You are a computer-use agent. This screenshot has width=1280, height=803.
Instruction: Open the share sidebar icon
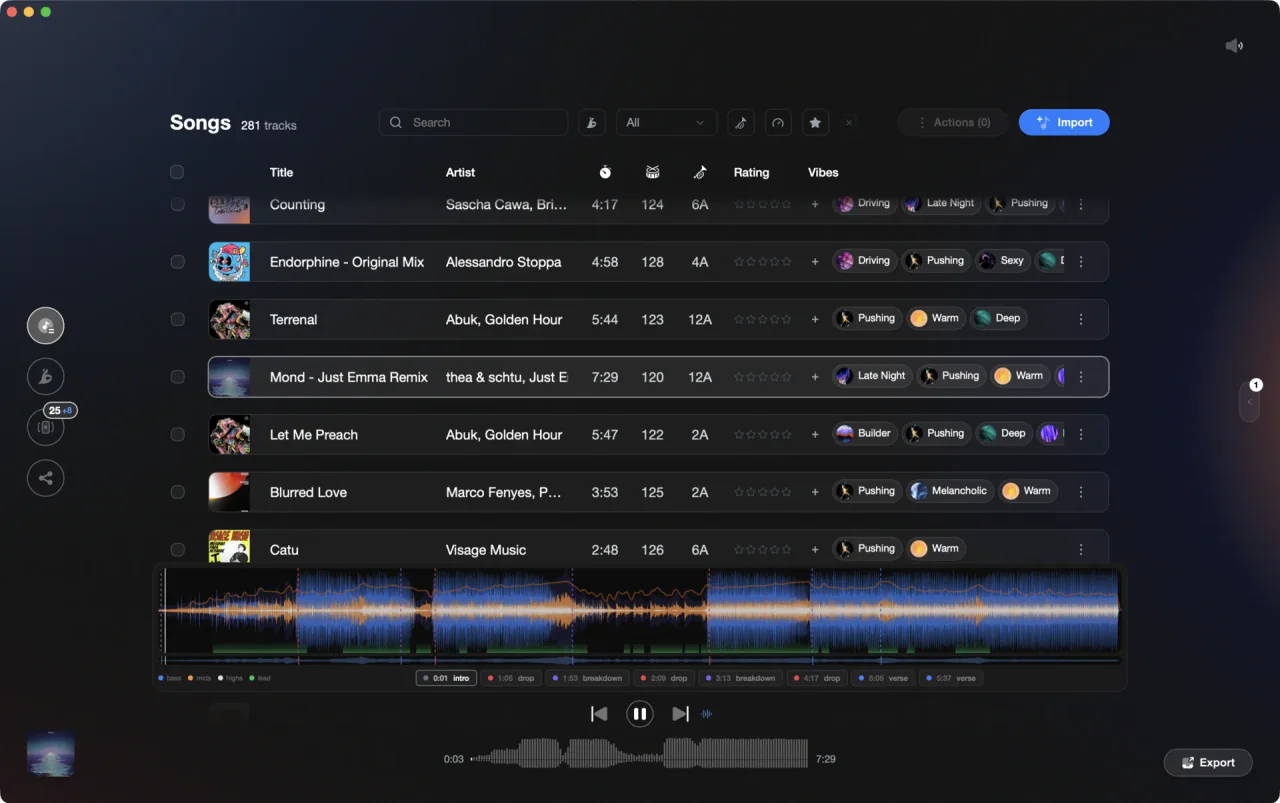pyautogui.click(x=46, y=478)
